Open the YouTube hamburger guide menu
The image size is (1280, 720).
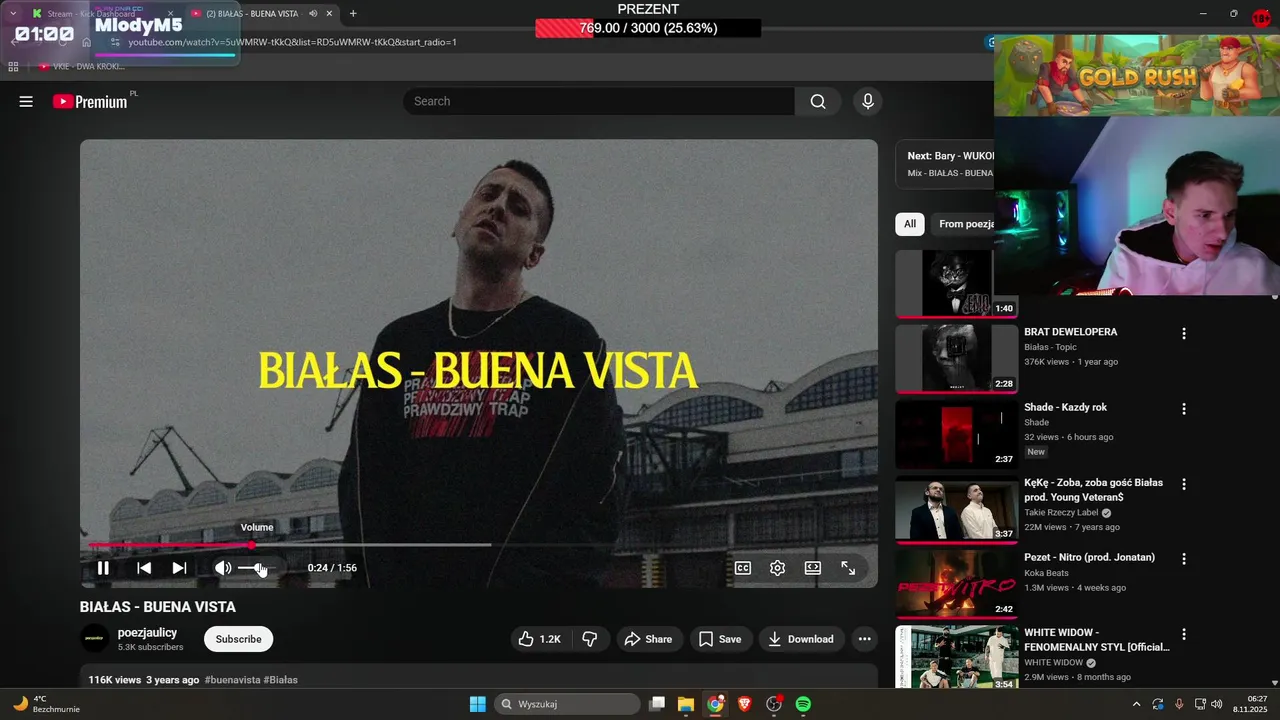[26, 101]
